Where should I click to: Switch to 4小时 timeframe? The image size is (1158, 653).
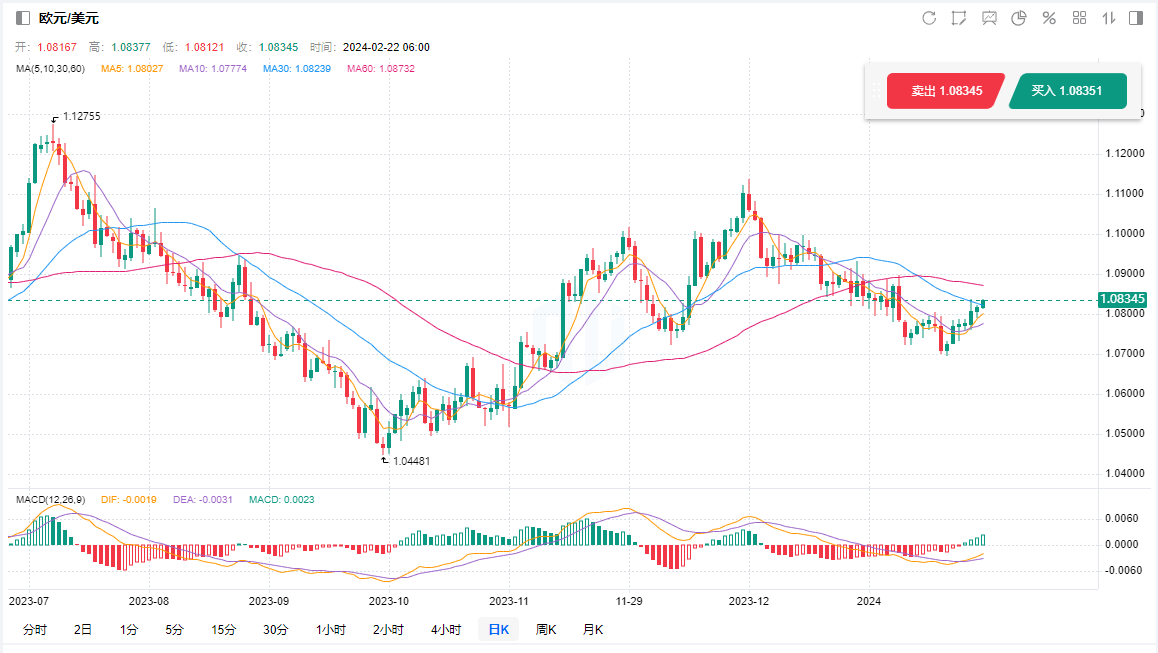(446, 630)
